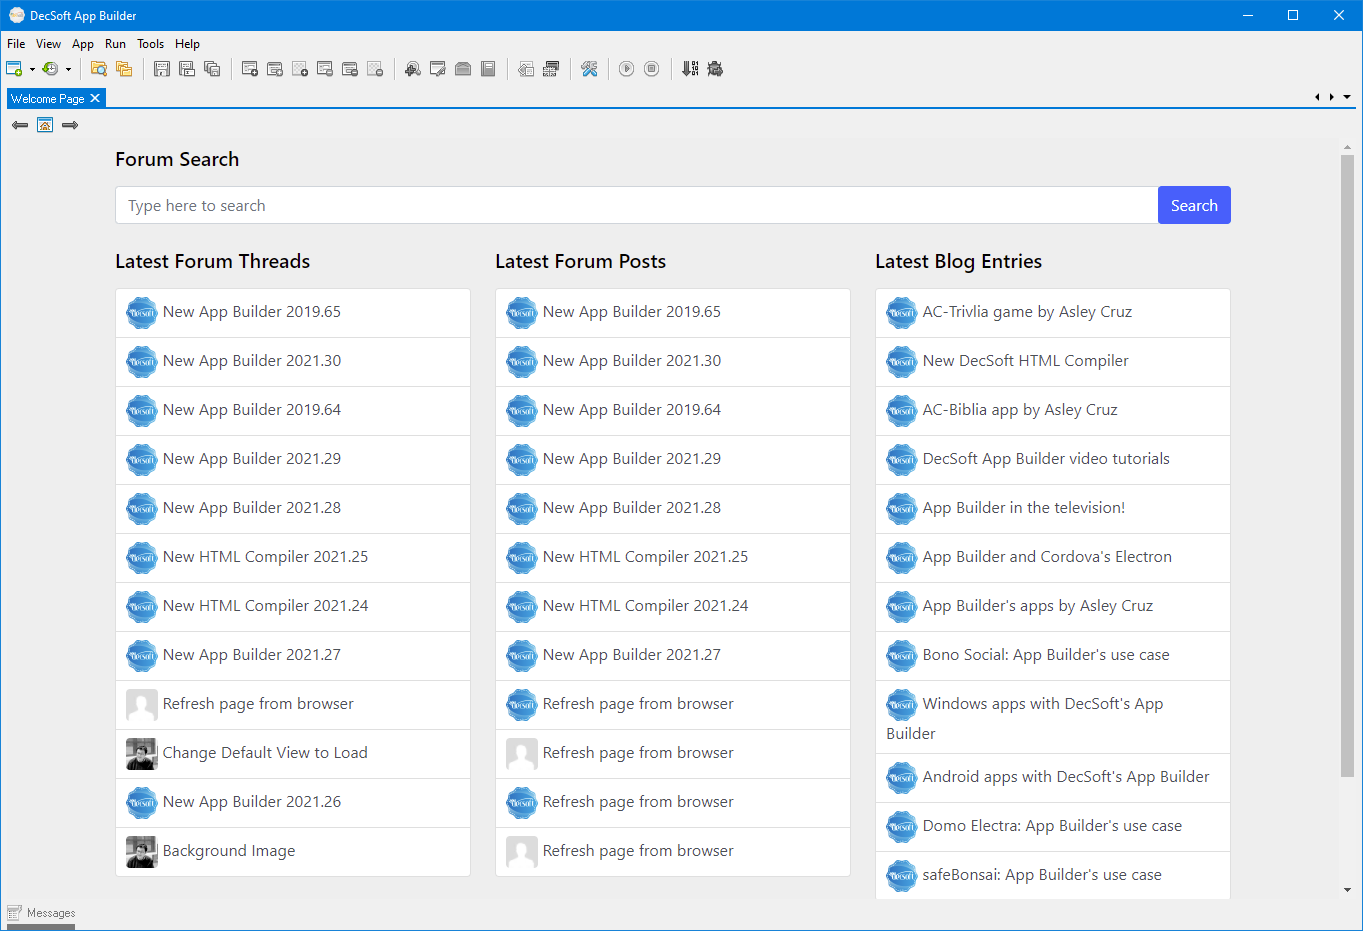
Task: Open post New App Builder 2021.30 in Posts
Action: (x=673, y=361)
